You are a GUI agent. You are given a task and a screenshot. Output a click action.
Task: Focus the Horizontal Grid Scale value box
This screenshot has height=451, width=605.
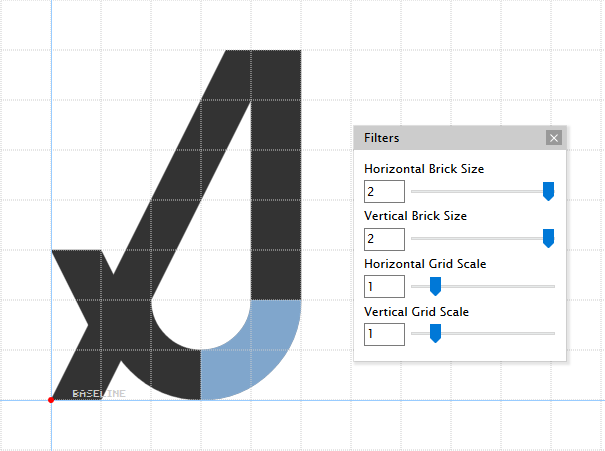tap(385, 287)
